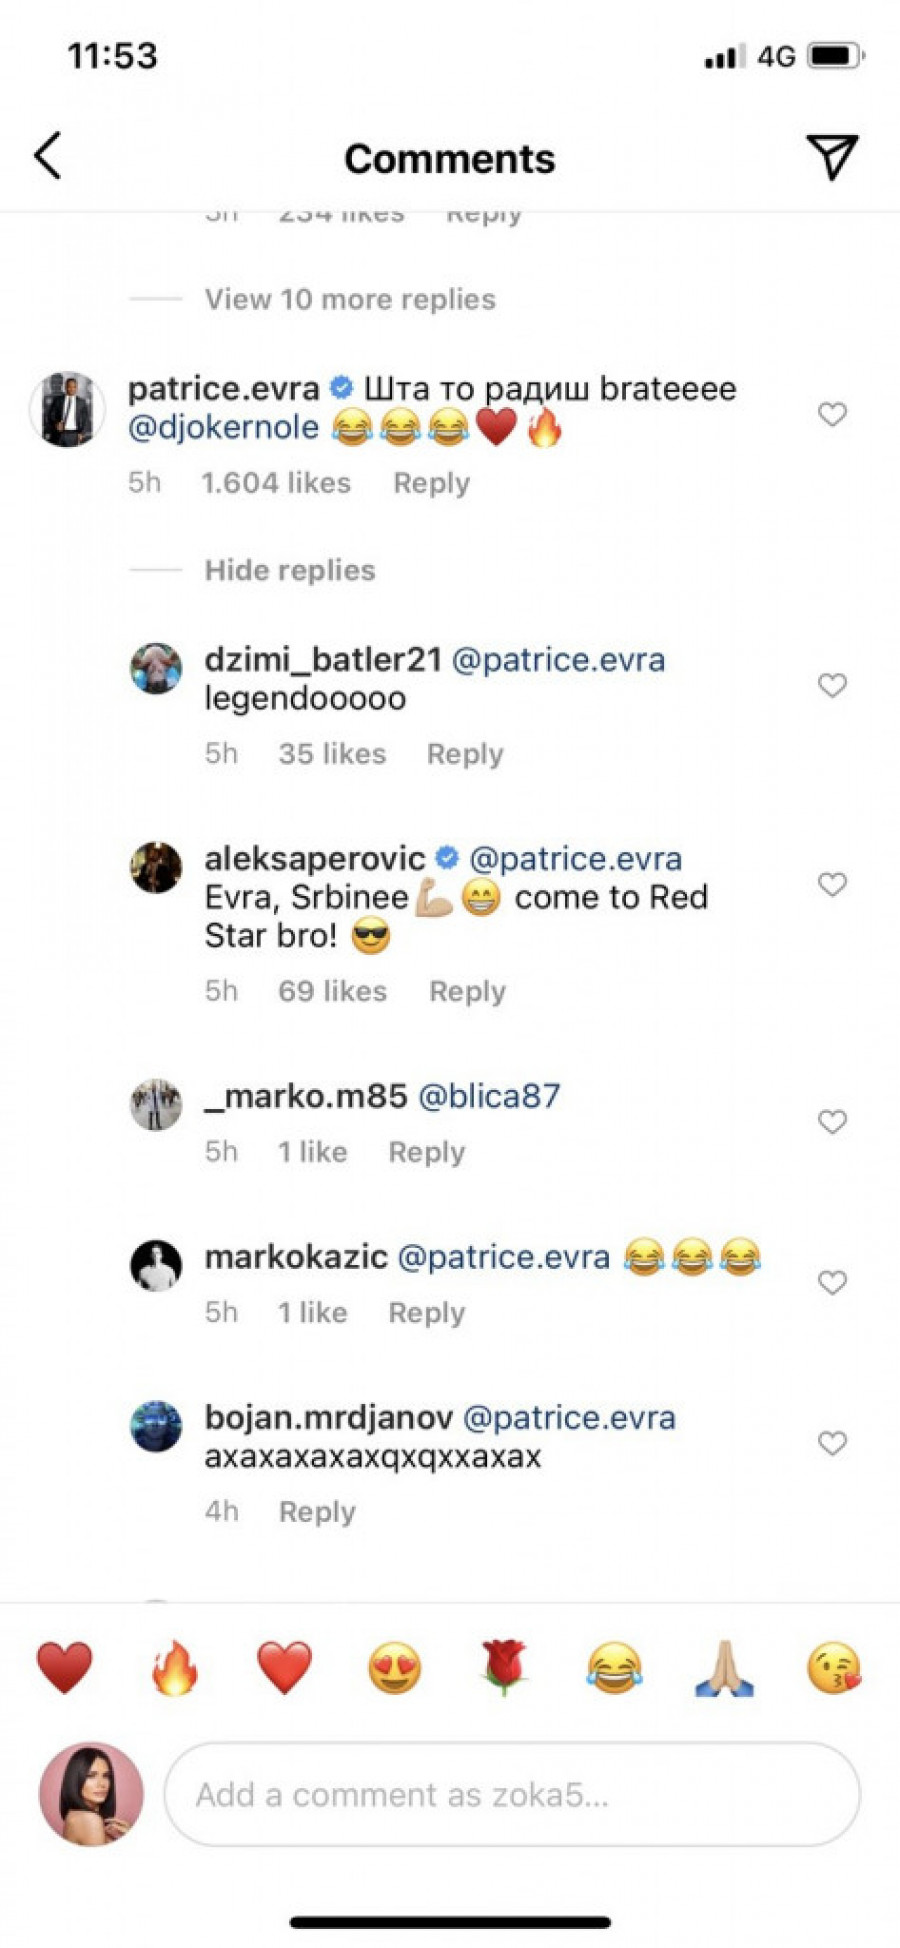Reply to patrice.evra's comment

point(431,483)
